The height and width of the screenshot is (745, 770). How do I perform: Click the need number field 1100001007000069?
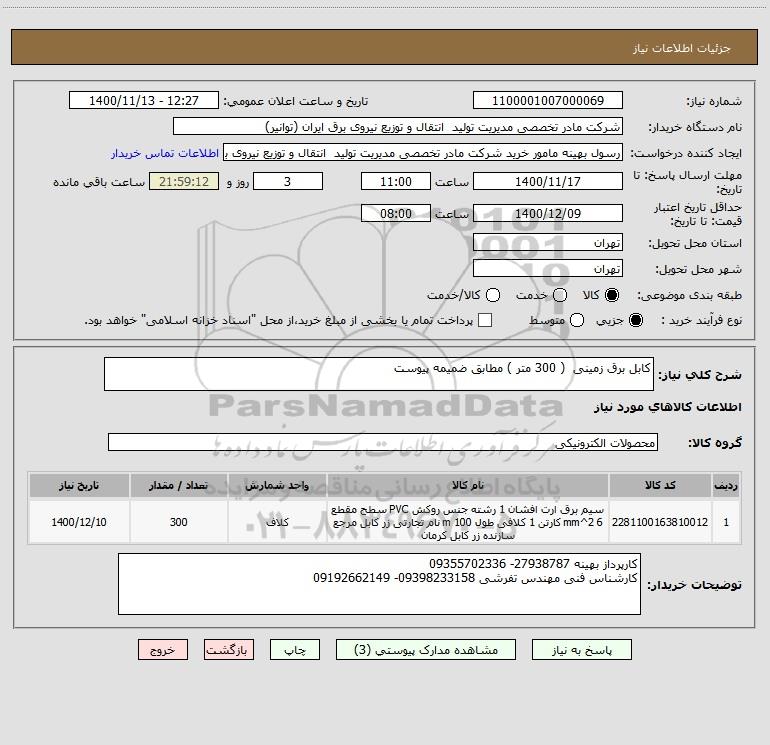click(x=548, y=101)
